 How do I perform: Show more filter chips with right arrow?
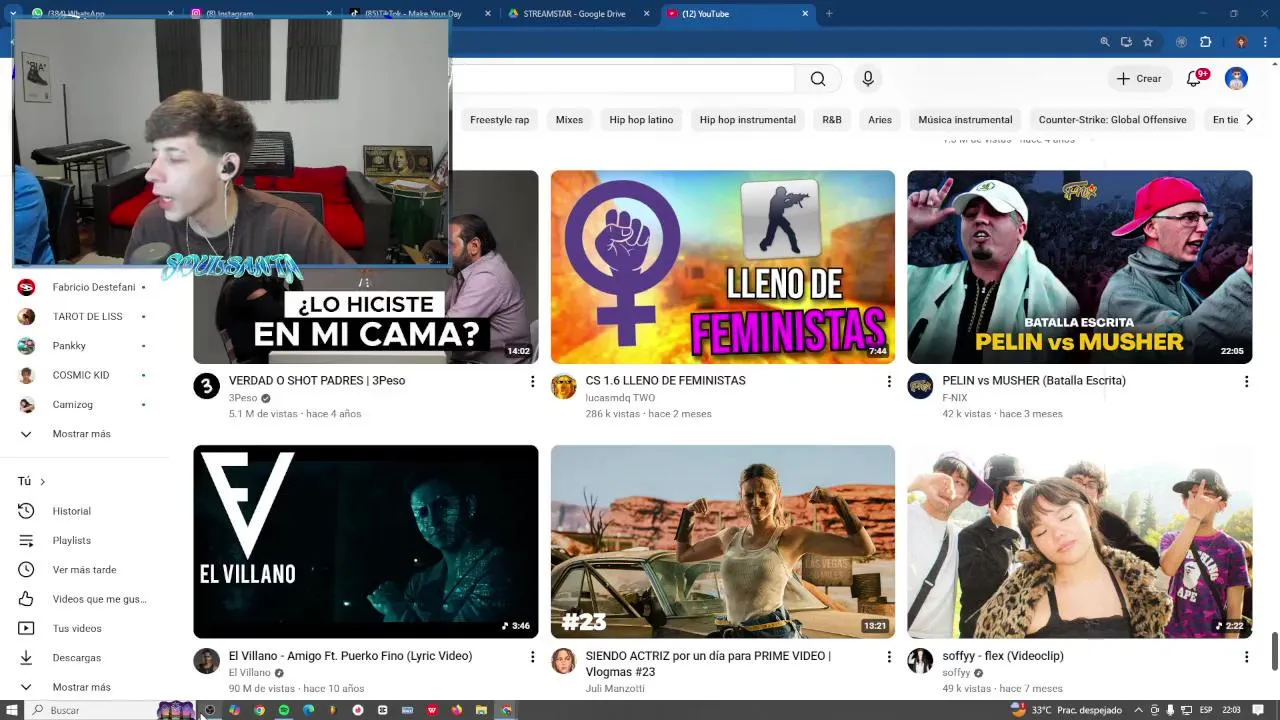coord(1249,120)
